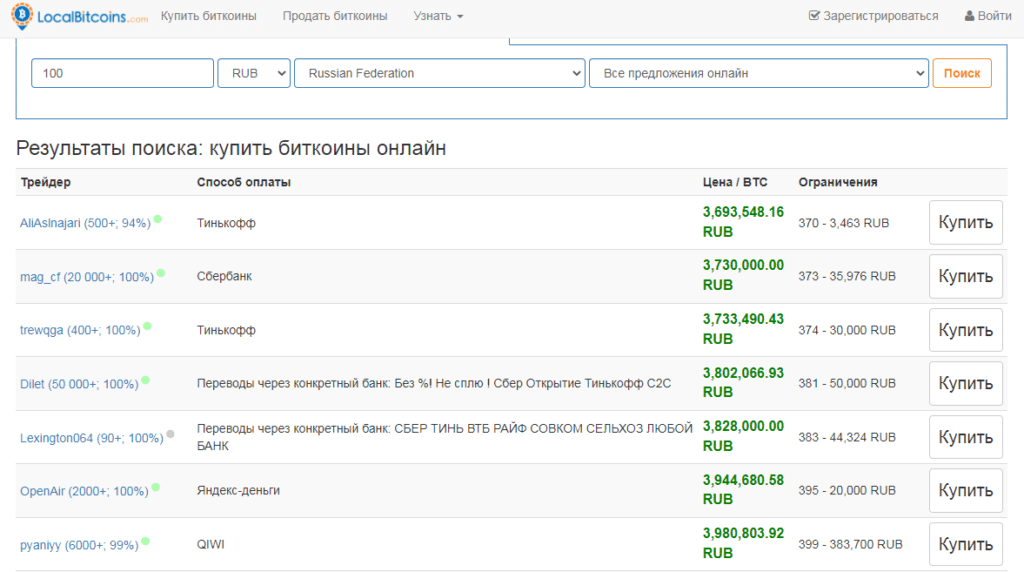
Task: Open the Зарегистрироваться registration link
Action: tap(873, 16)
